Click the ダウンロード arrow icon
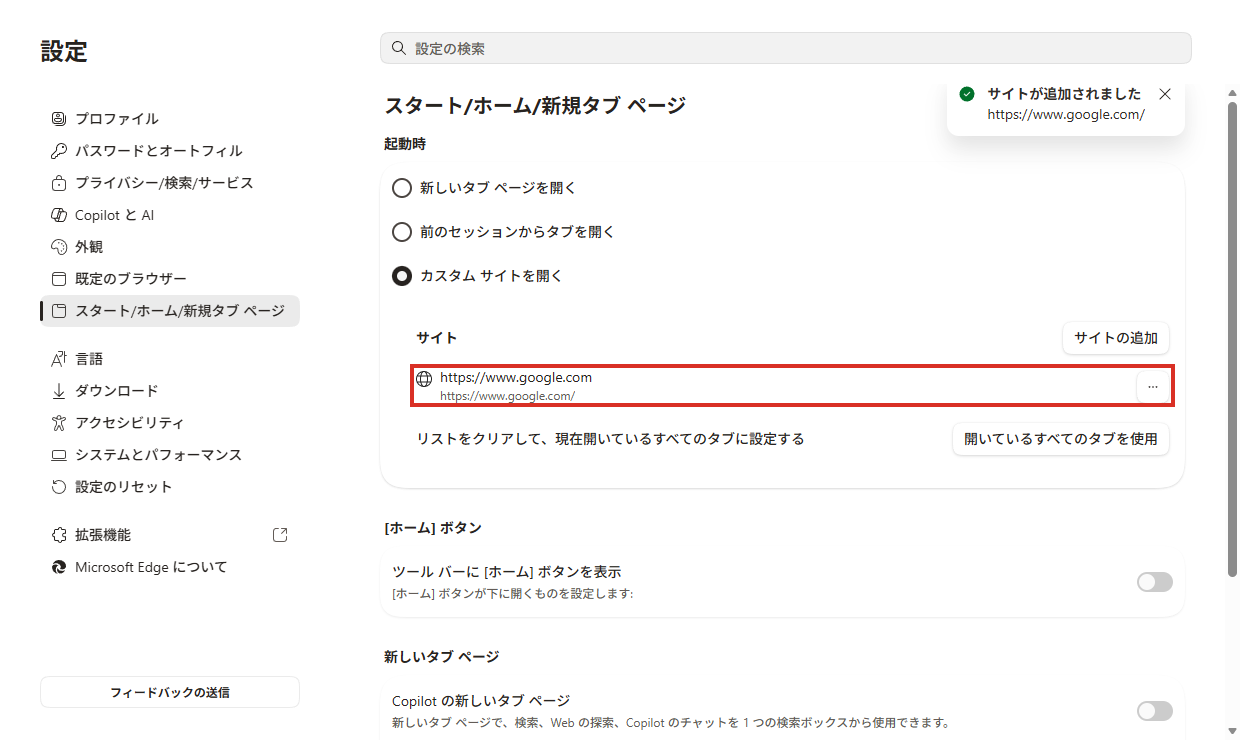 tap(58, 391)
